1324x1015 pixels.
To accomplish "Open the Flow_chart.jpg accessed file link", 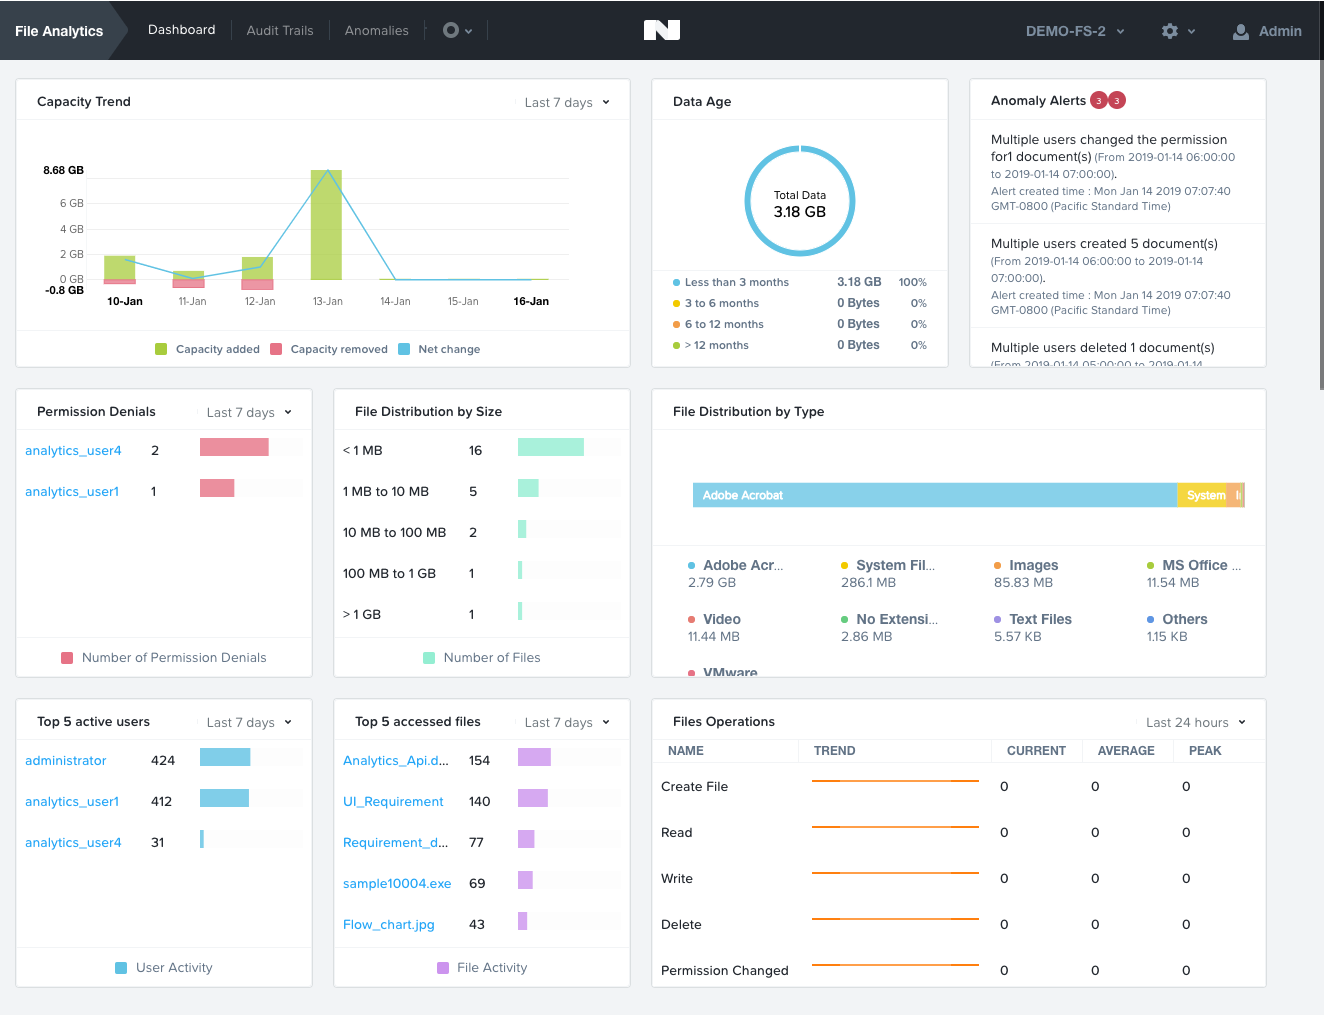I will point(388,924).
